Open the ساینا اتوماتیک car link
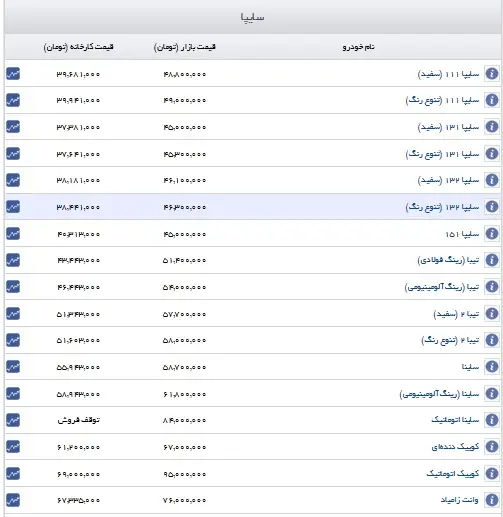The image size is (503, 517). (x=455, y=420)
